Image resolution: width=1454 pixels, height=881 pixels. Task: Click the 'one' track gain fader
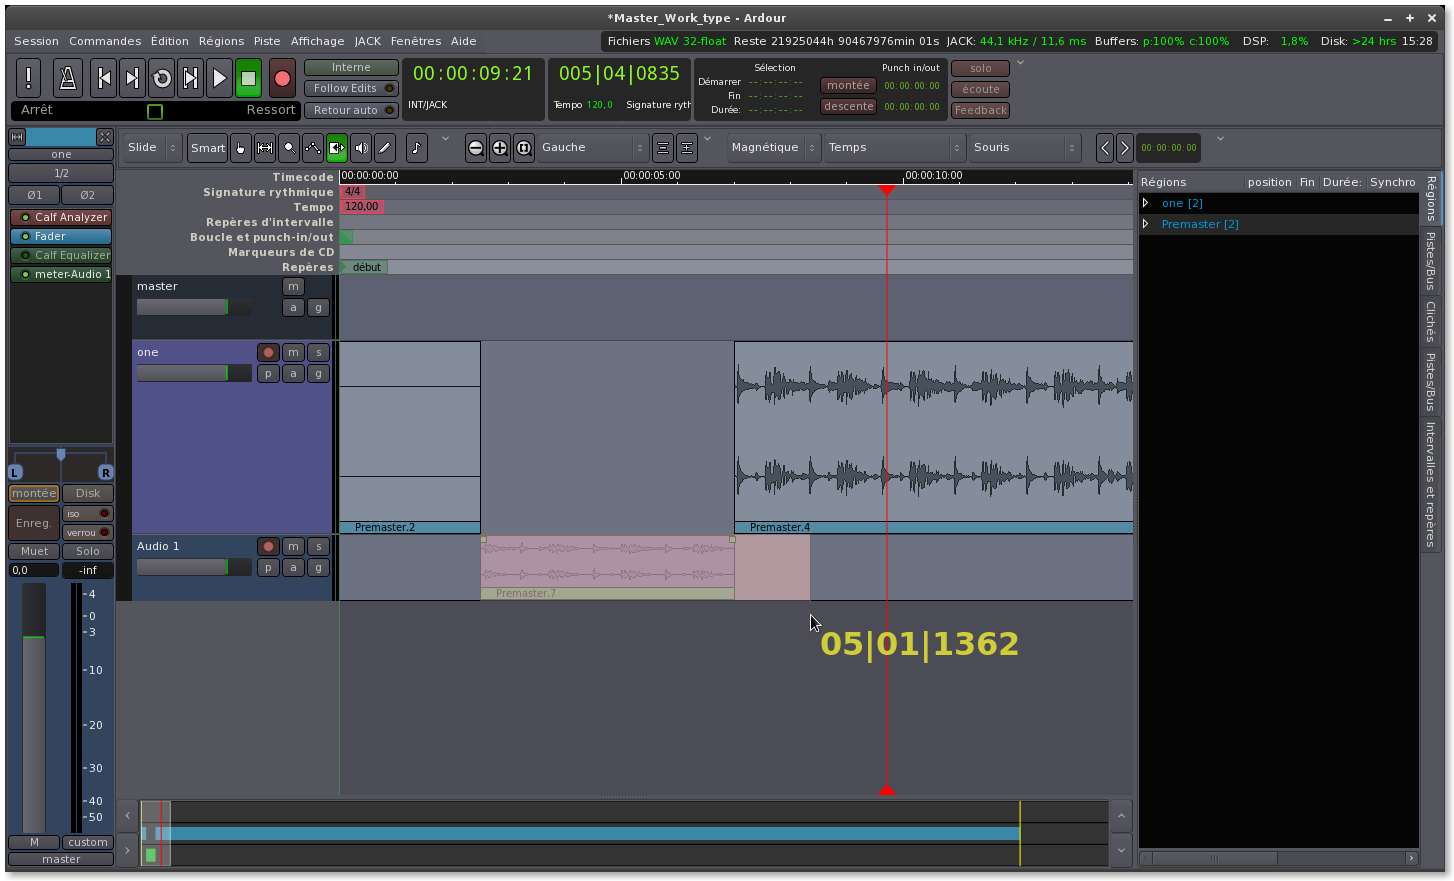click(x=194, y=373)
